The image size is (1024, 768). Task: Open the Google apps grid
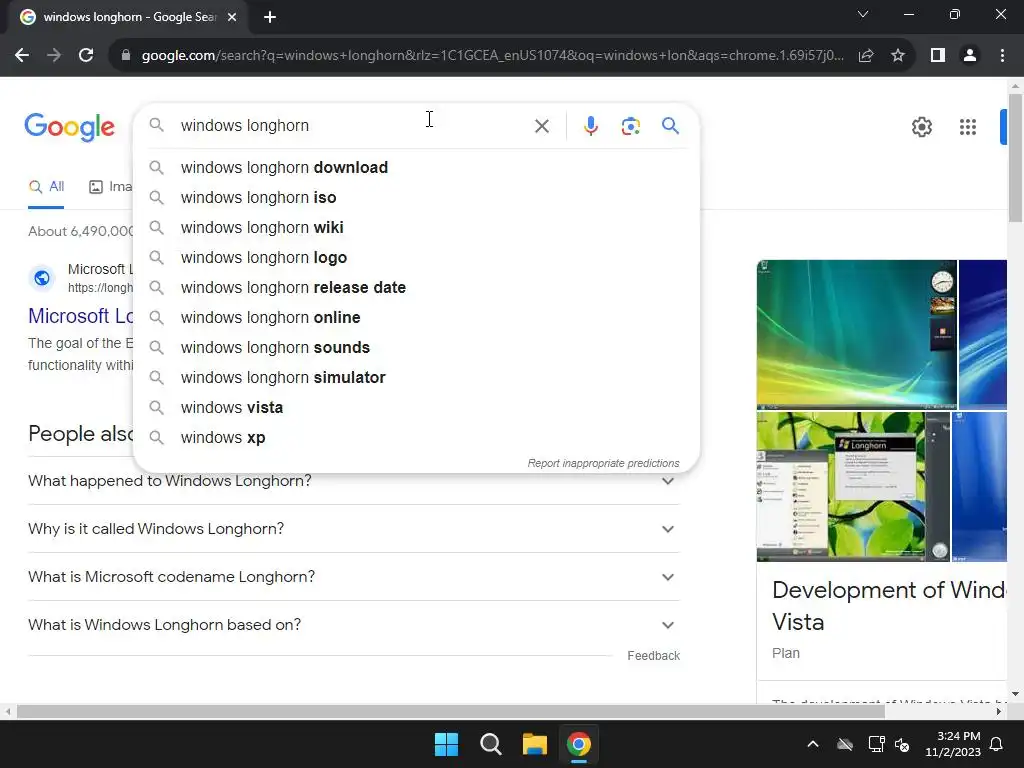968,127
